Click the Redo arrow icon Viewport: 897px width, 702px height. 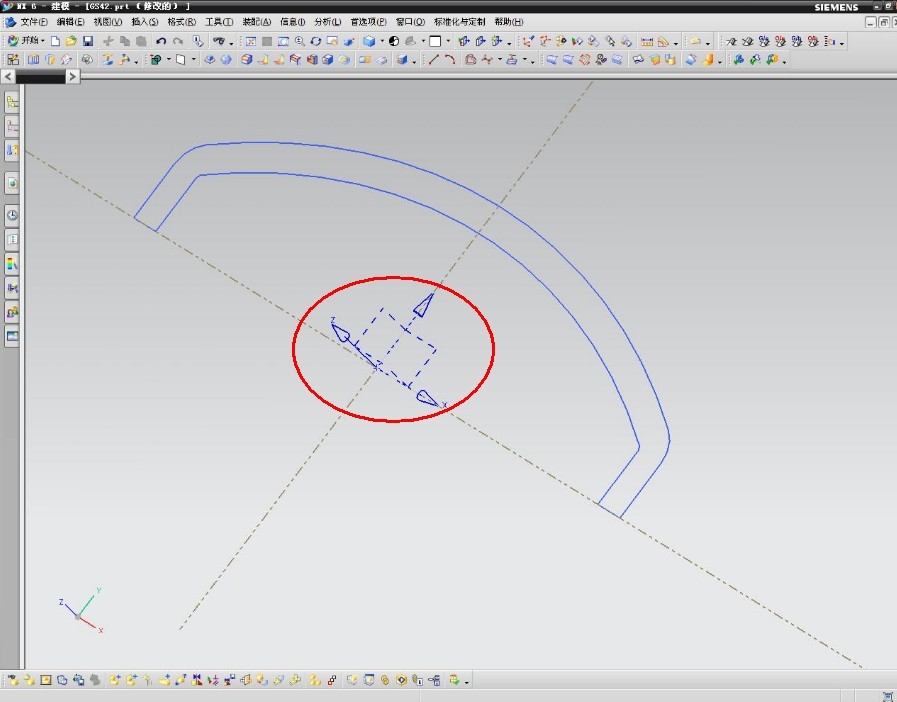(x=178, y=41)
